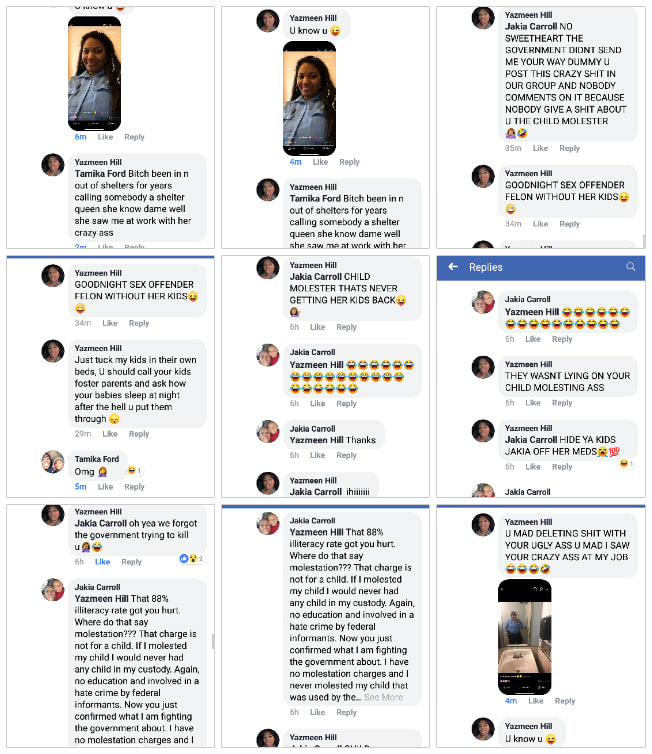Open the selfie screenshot posted 6m ago
The width and height of the screenshot is (652, 754).
pyautogui.click(x=94, y=73)
